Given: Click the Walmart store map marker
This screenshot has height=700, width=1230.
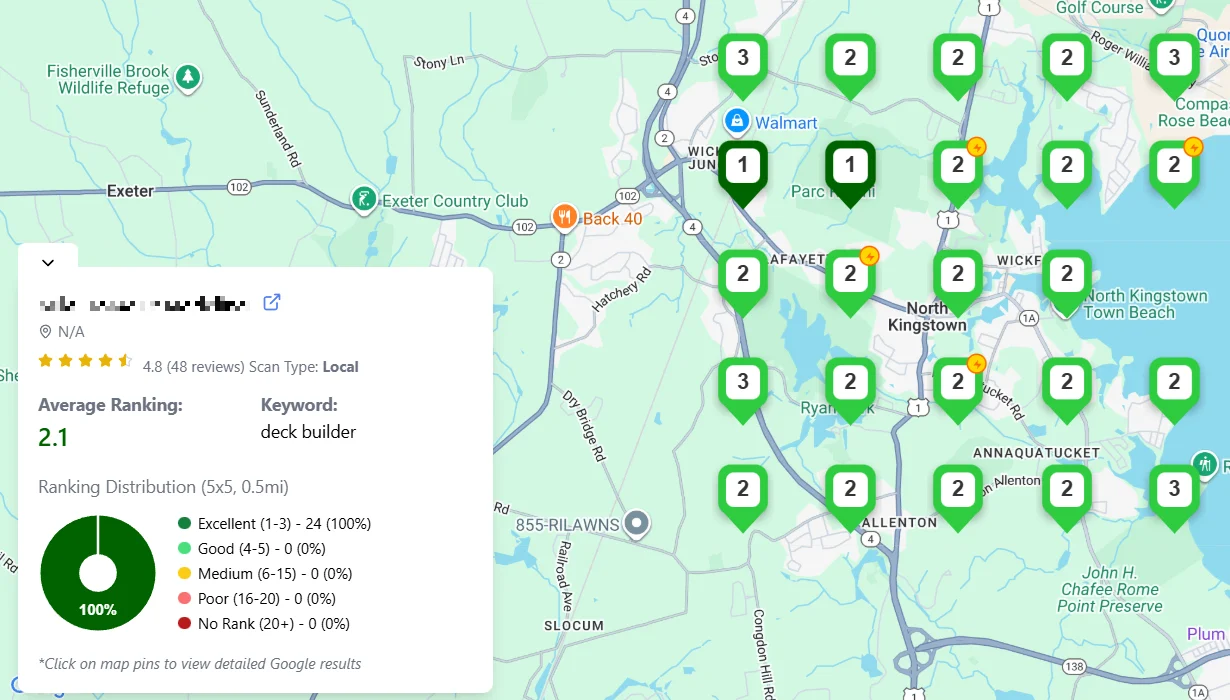Looking at the screenshot, I should (735, 121).
